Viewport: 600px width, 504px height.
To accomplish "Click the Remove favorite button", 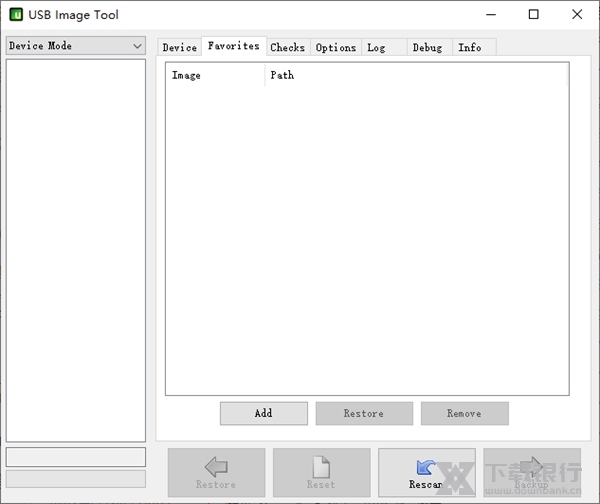I will [x=464, y=413].
